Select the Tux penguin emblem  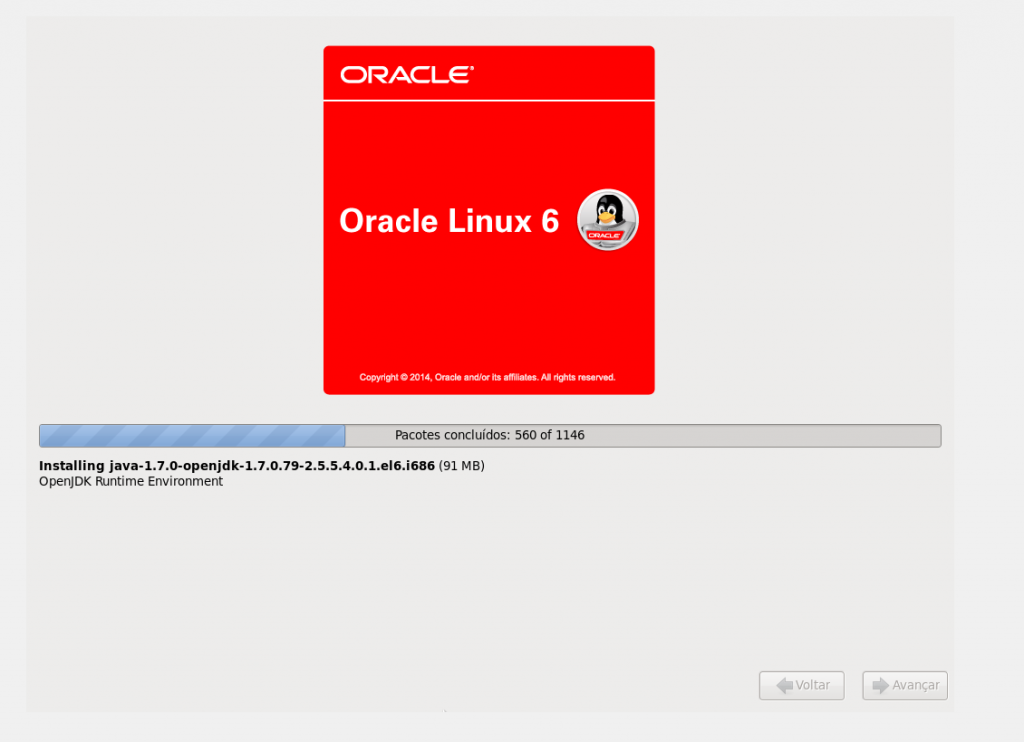(x=607, y=213)
